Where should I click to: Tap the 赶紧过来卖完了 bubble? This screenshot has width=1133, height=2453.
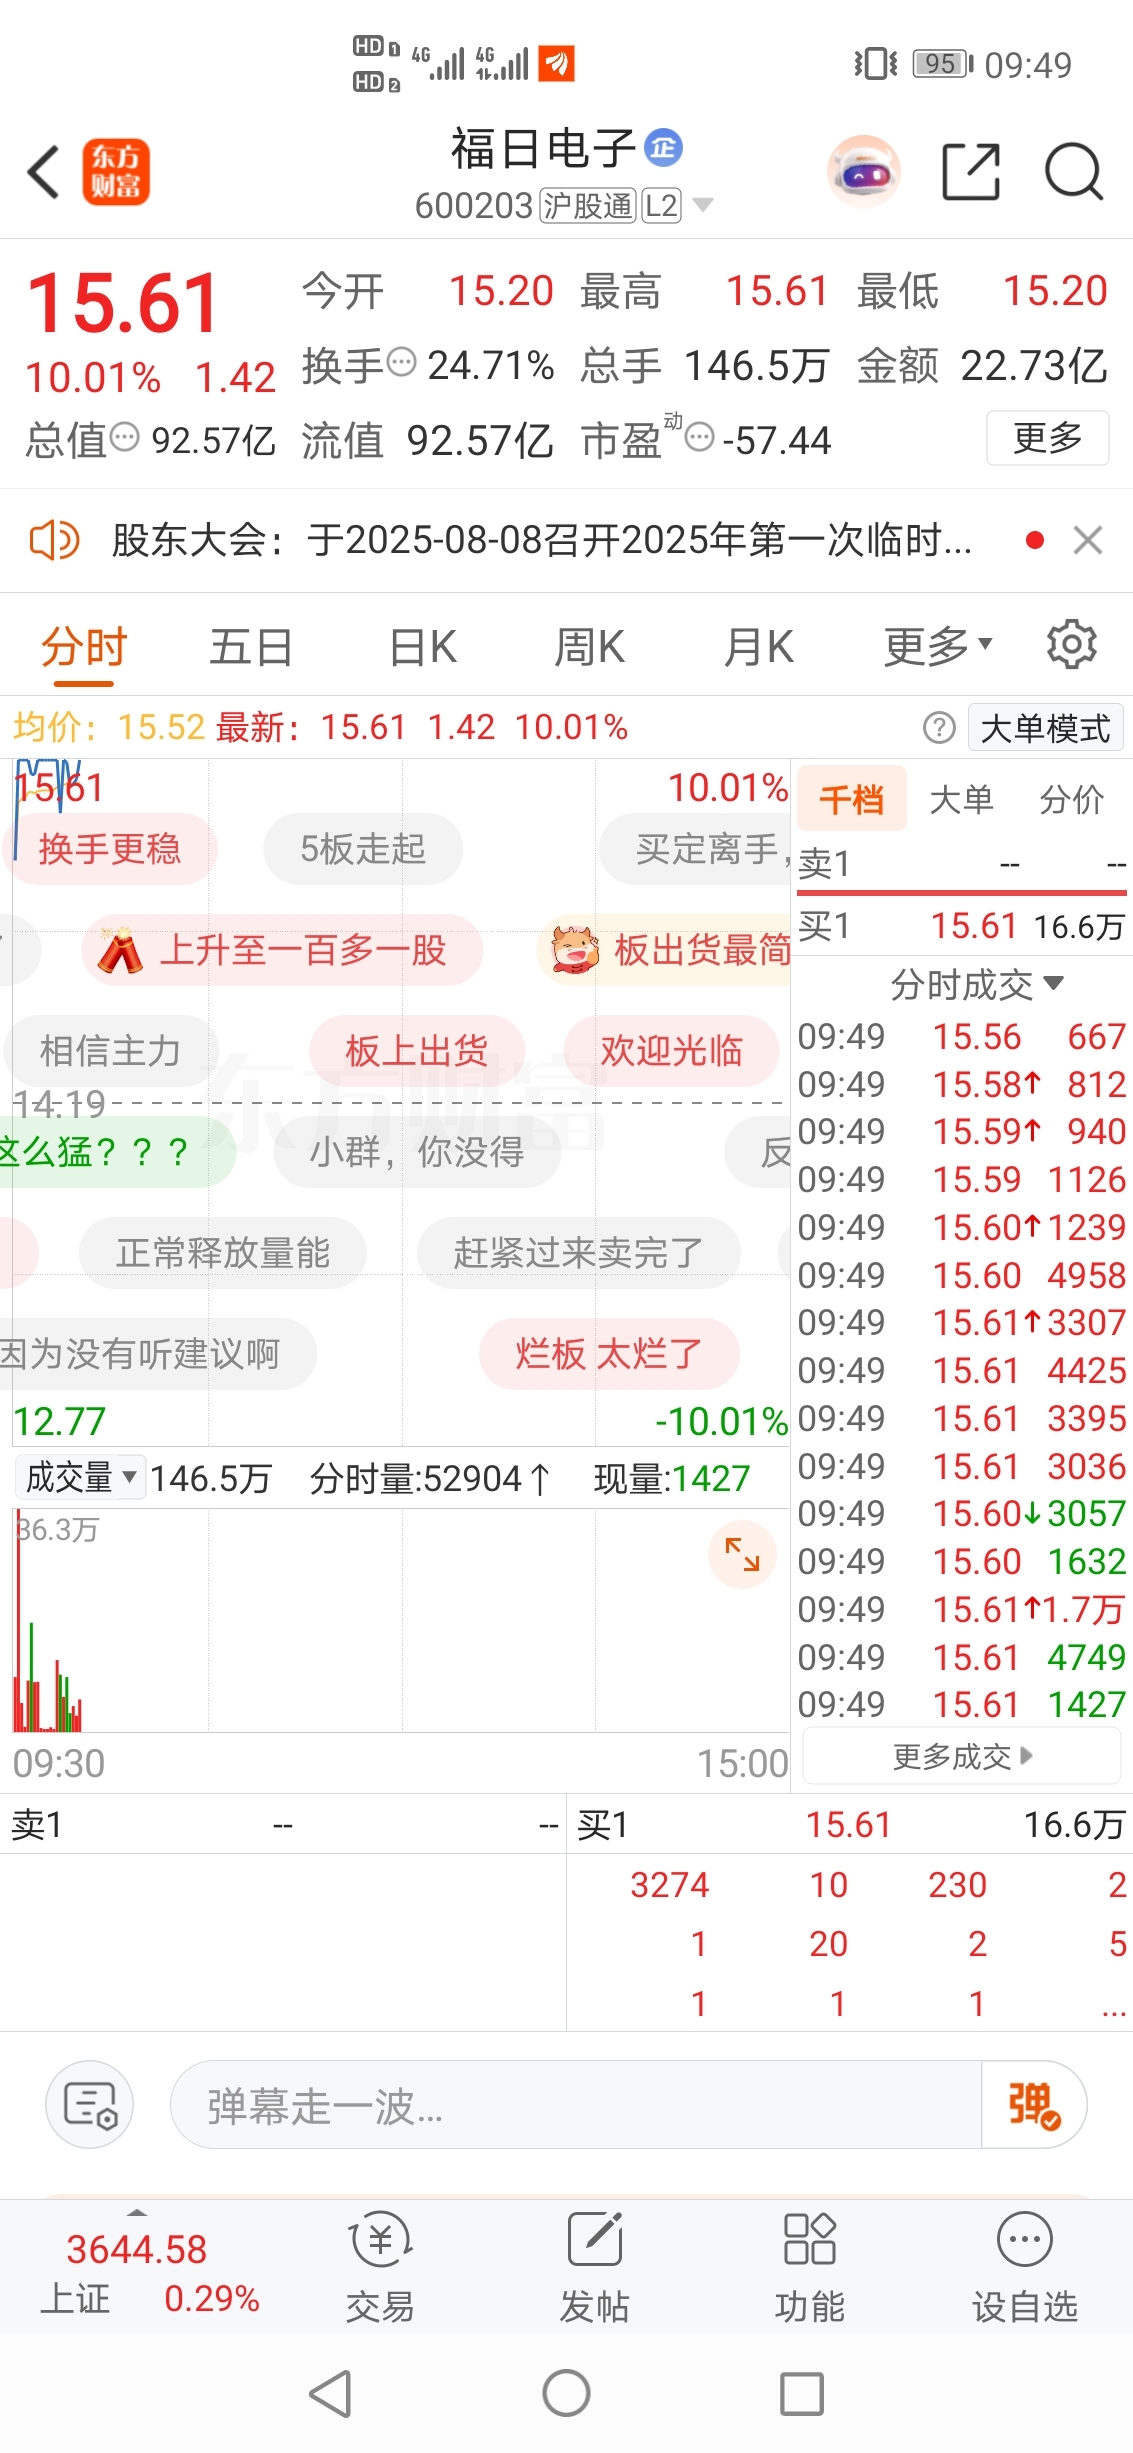tap(579, 1252)
